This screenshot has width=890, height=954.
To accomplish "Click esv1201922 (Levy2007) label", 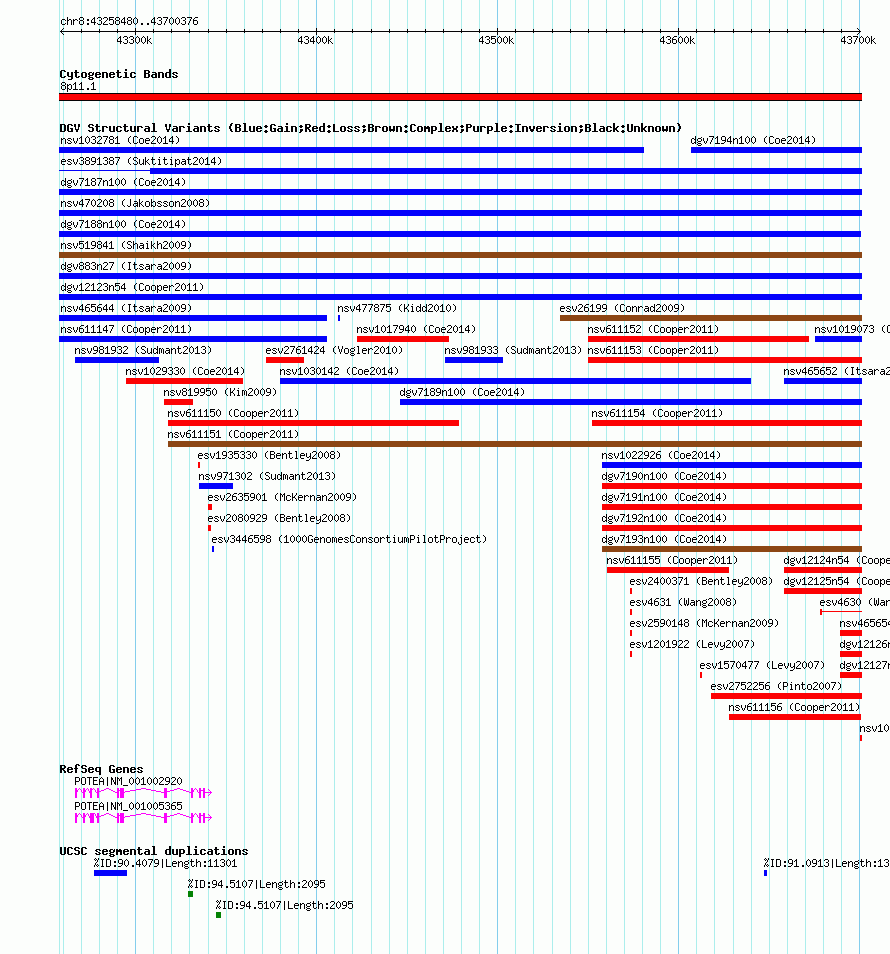I will click(x=692, y=644).
